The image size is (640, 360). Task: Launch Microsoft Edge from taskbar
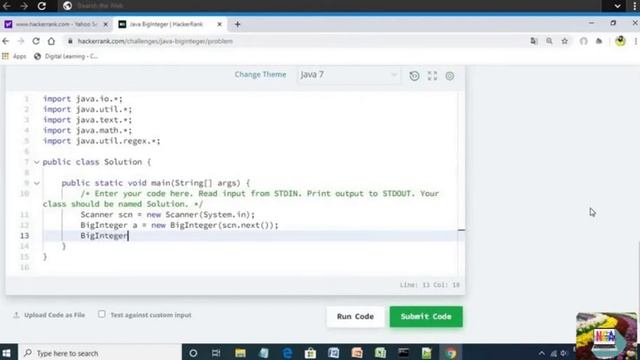(287, 353)
